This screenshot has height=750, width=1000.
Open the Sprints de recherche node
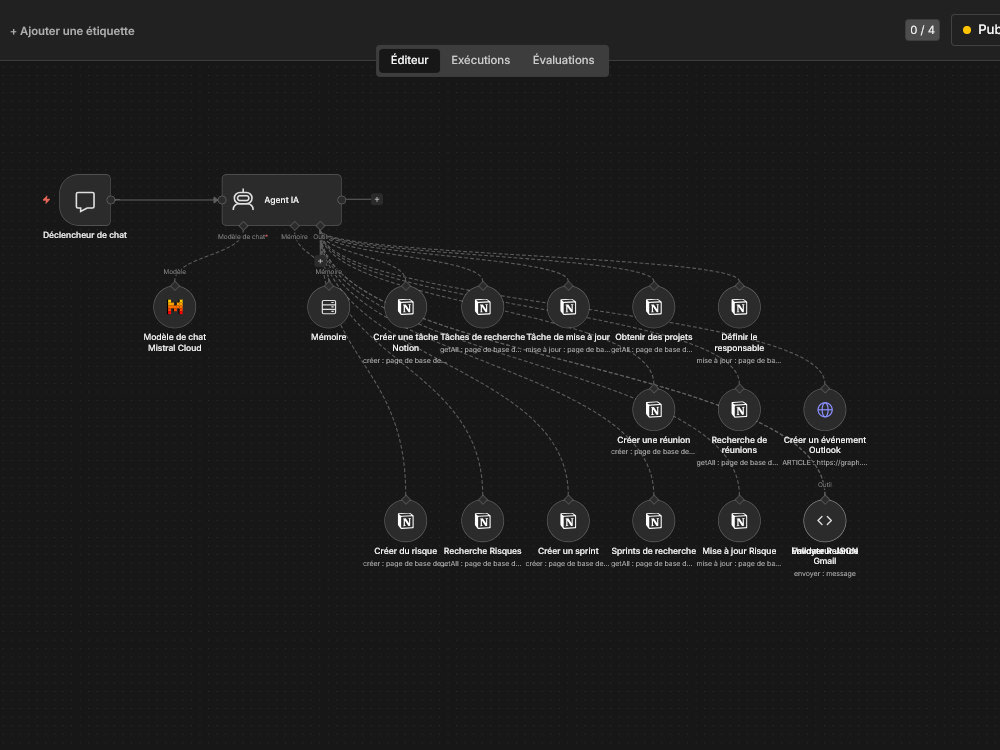(x=654, y=520)
